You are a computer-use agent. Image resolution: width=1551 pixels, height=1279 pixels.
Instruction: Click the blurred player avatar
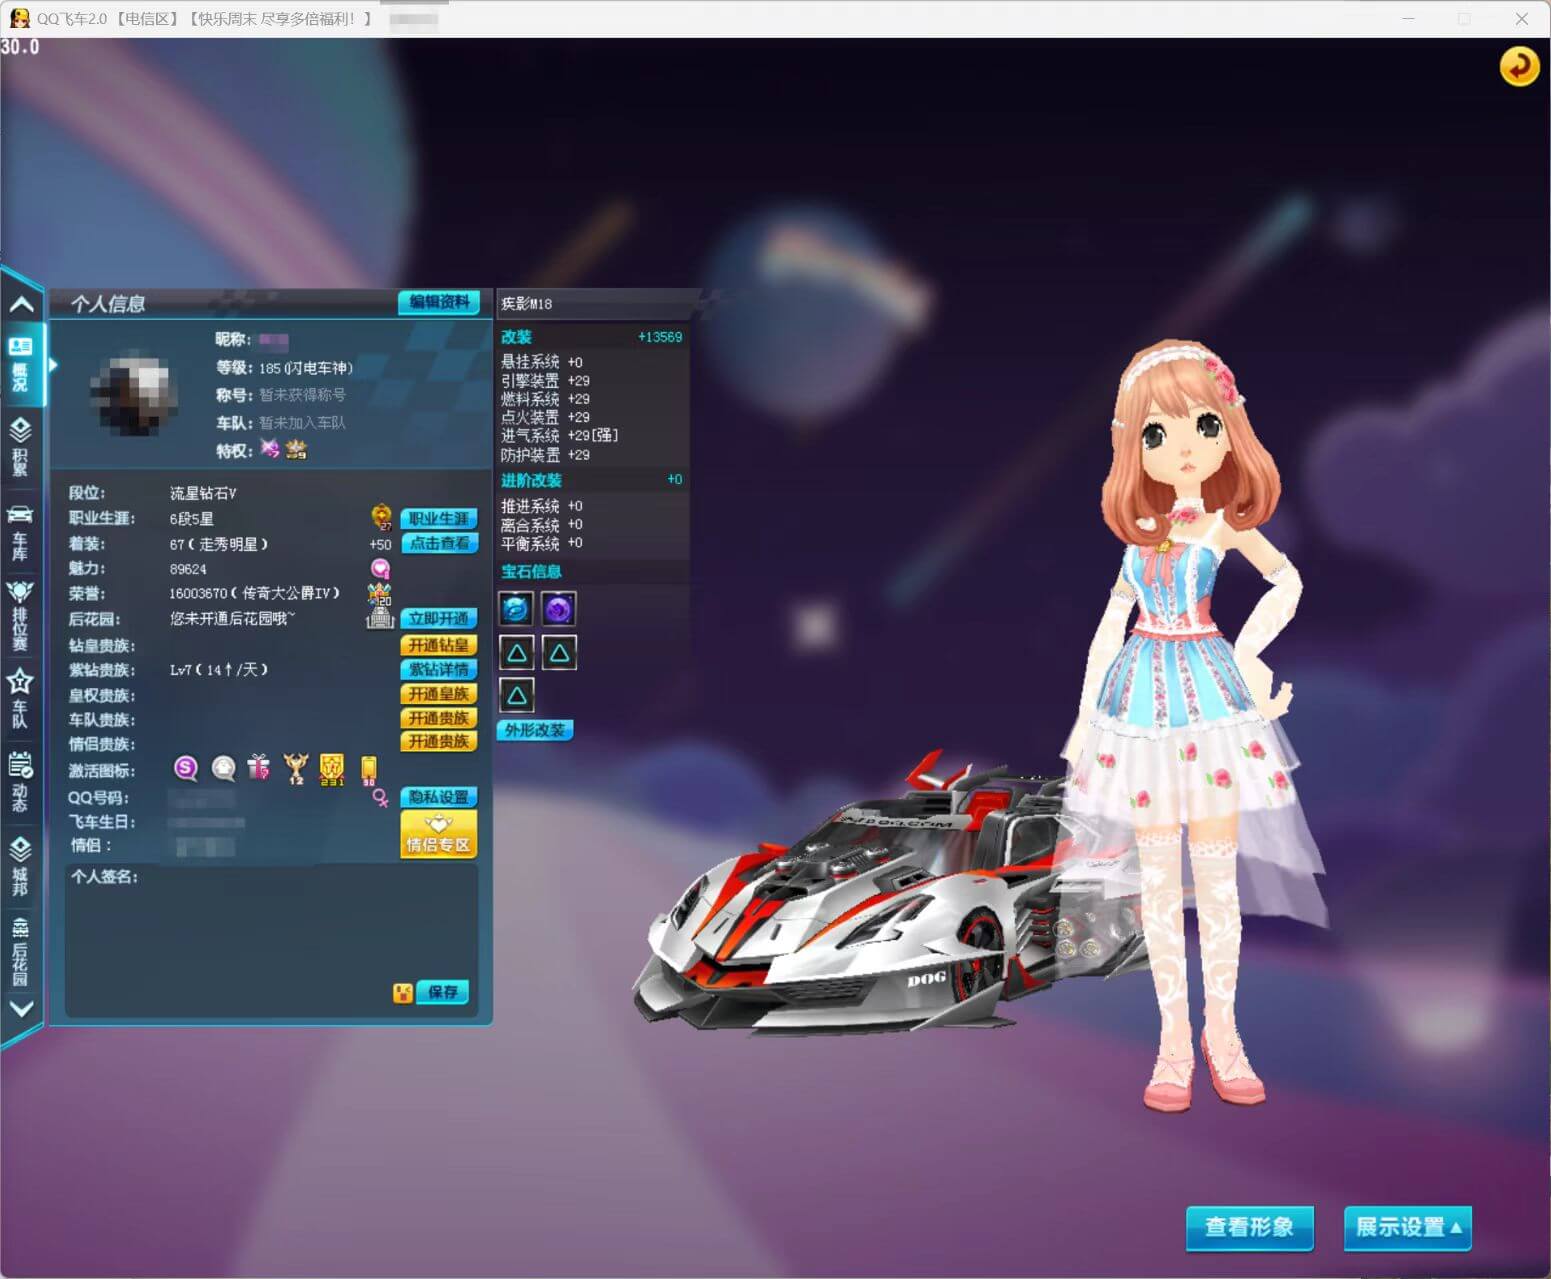click(132, 392)
